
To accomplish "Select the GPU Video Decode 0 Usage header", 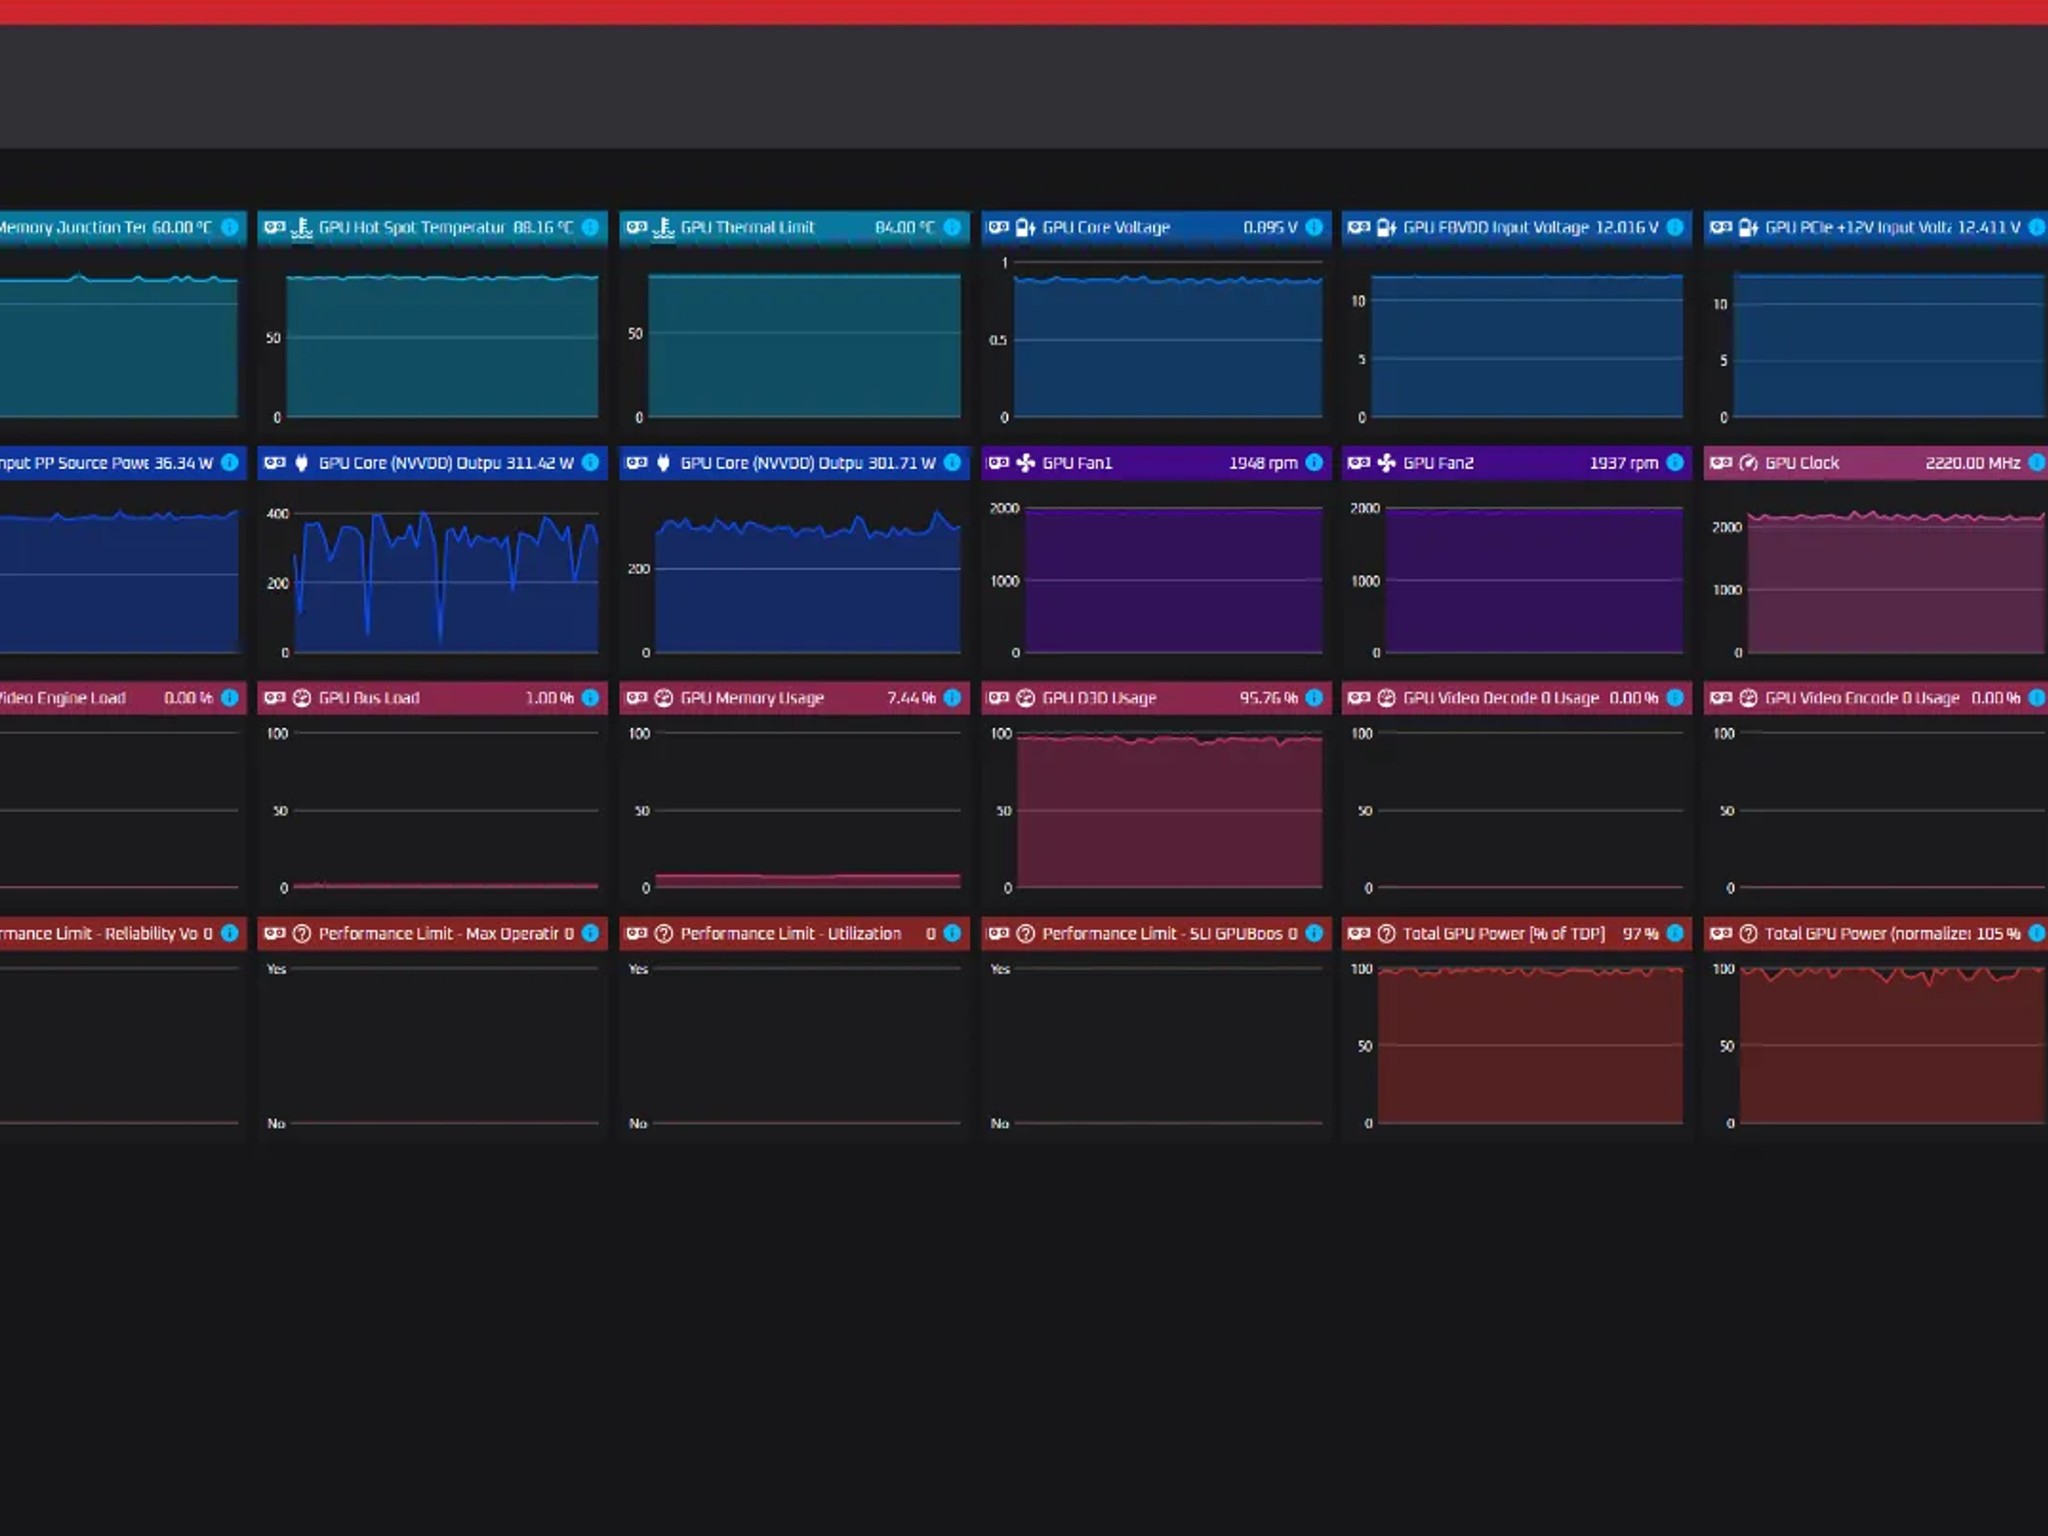I will (x=1517, y=698).
